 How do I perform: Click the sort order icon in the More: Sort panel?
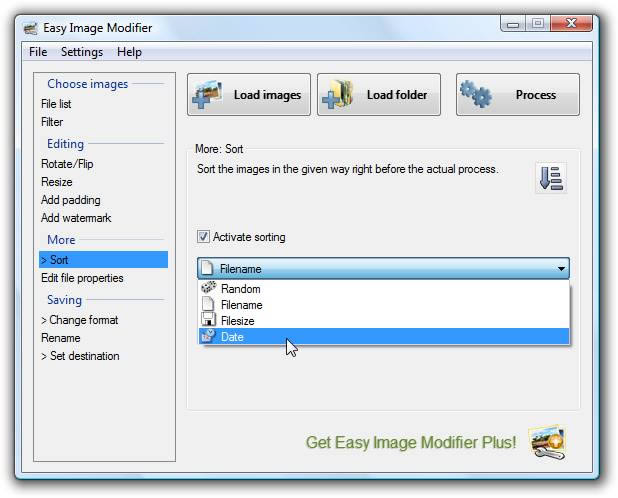[x=551, y=178]
